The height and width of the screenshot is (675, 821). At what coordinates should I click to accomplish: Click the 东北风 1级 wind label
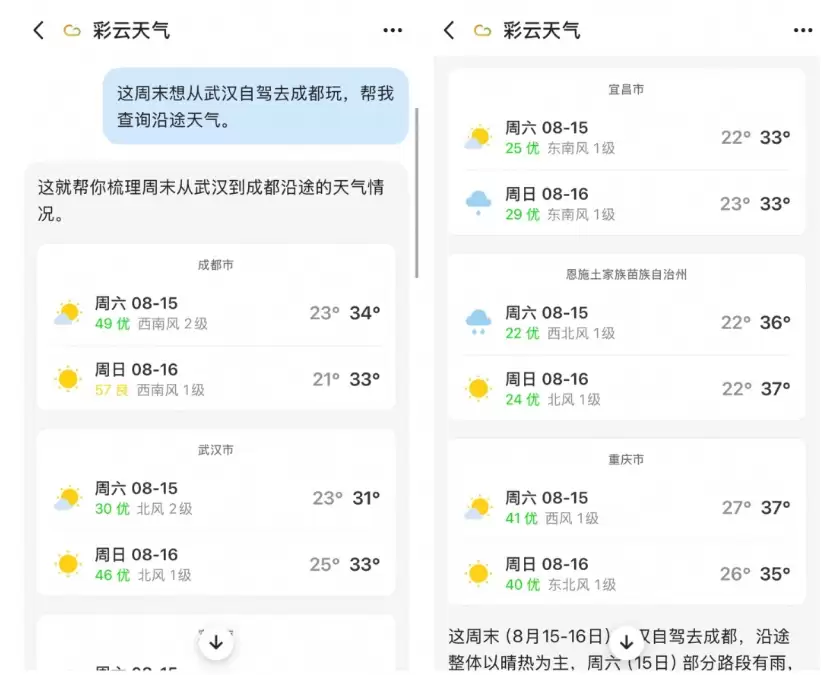pos(582,584)
